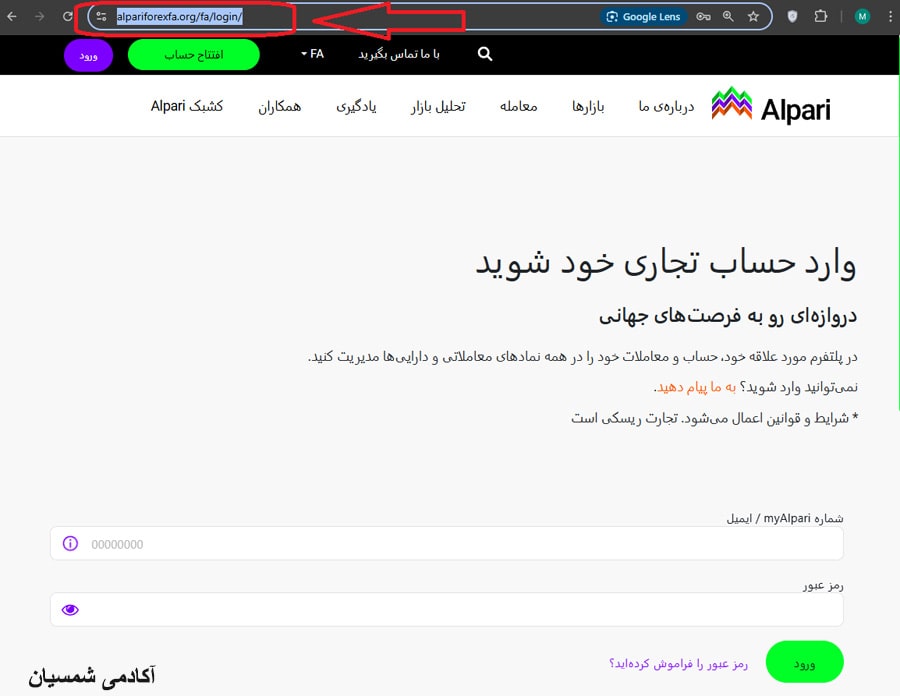
Task: Open the Extensions puzzle icon
Action: click(x=821, y=17)
